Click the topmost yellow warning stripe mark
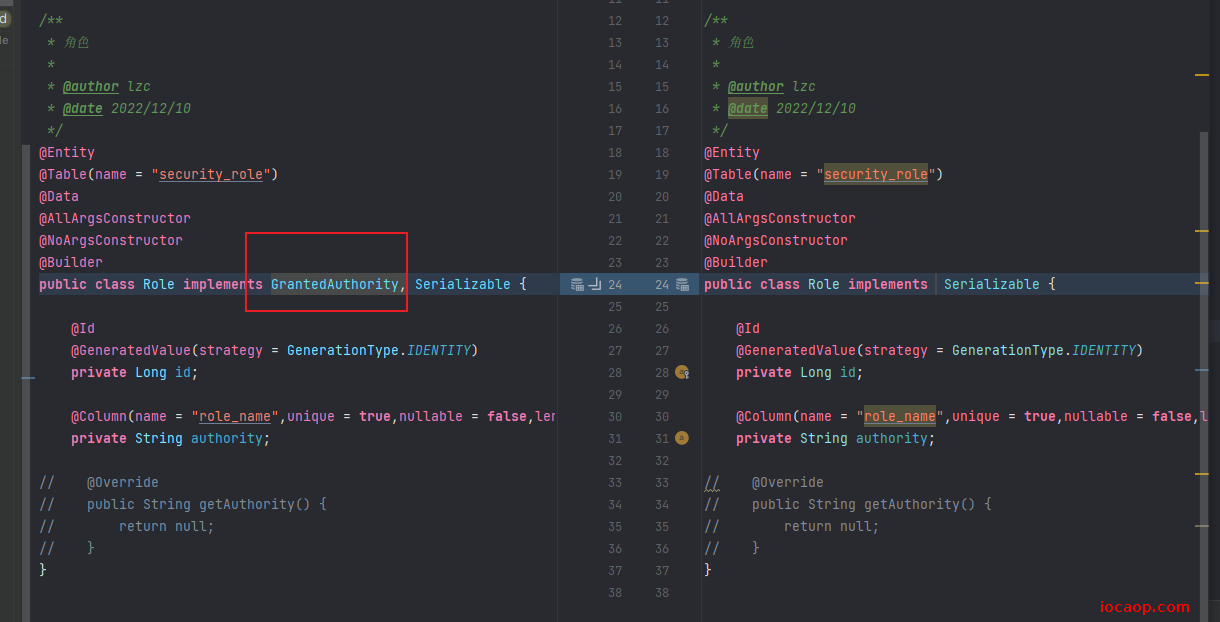The width and height of the screenshot is (1220, 622). click(1202, 75)
